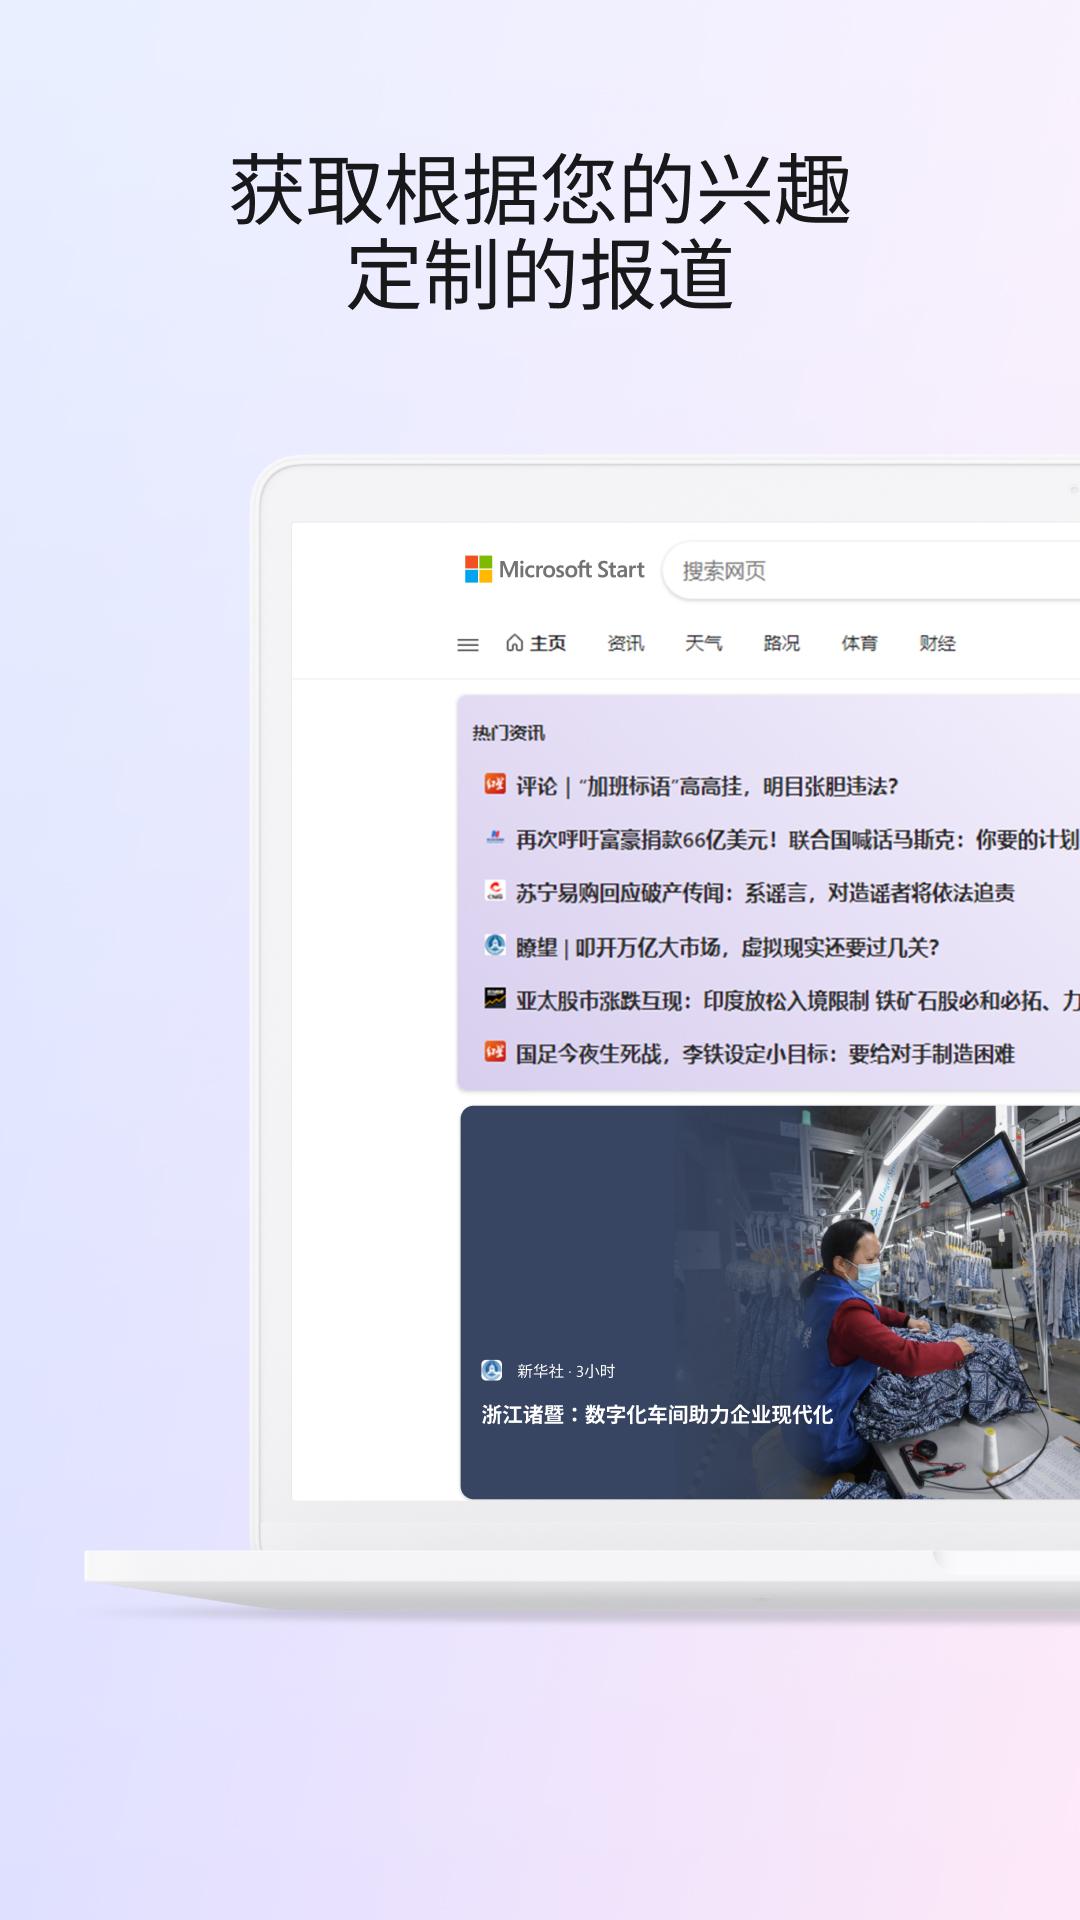This screenshot has height=1920, width=1080.
Task: Open the 天气 tab
Action: (703, 643)
